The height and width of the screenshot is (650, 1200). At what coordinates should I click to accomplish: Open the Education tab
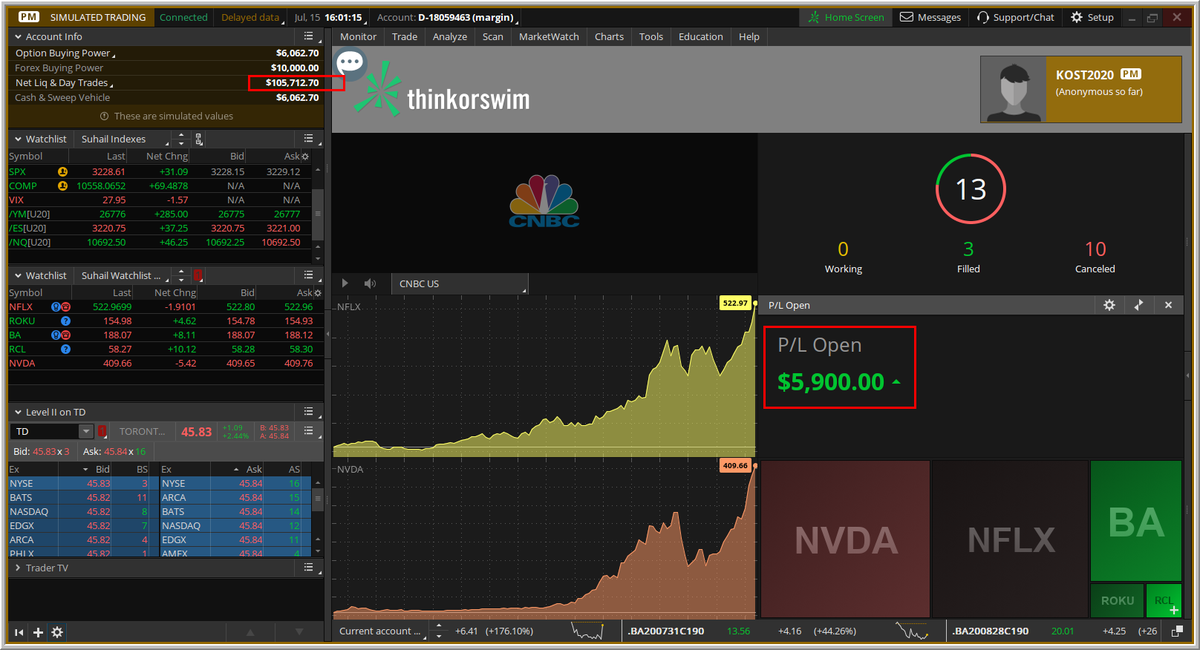point(701,37)
